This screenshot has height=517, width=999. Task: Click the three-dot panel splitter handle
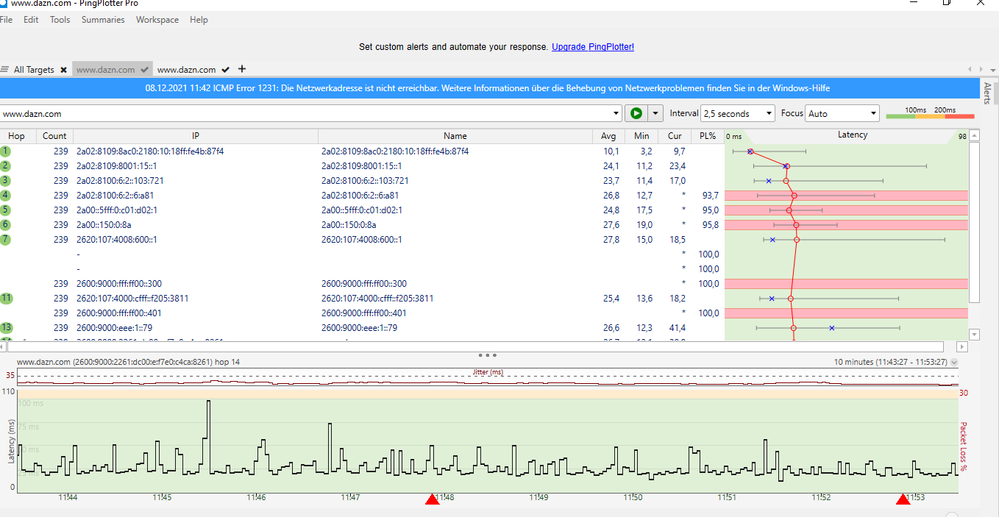487,355
